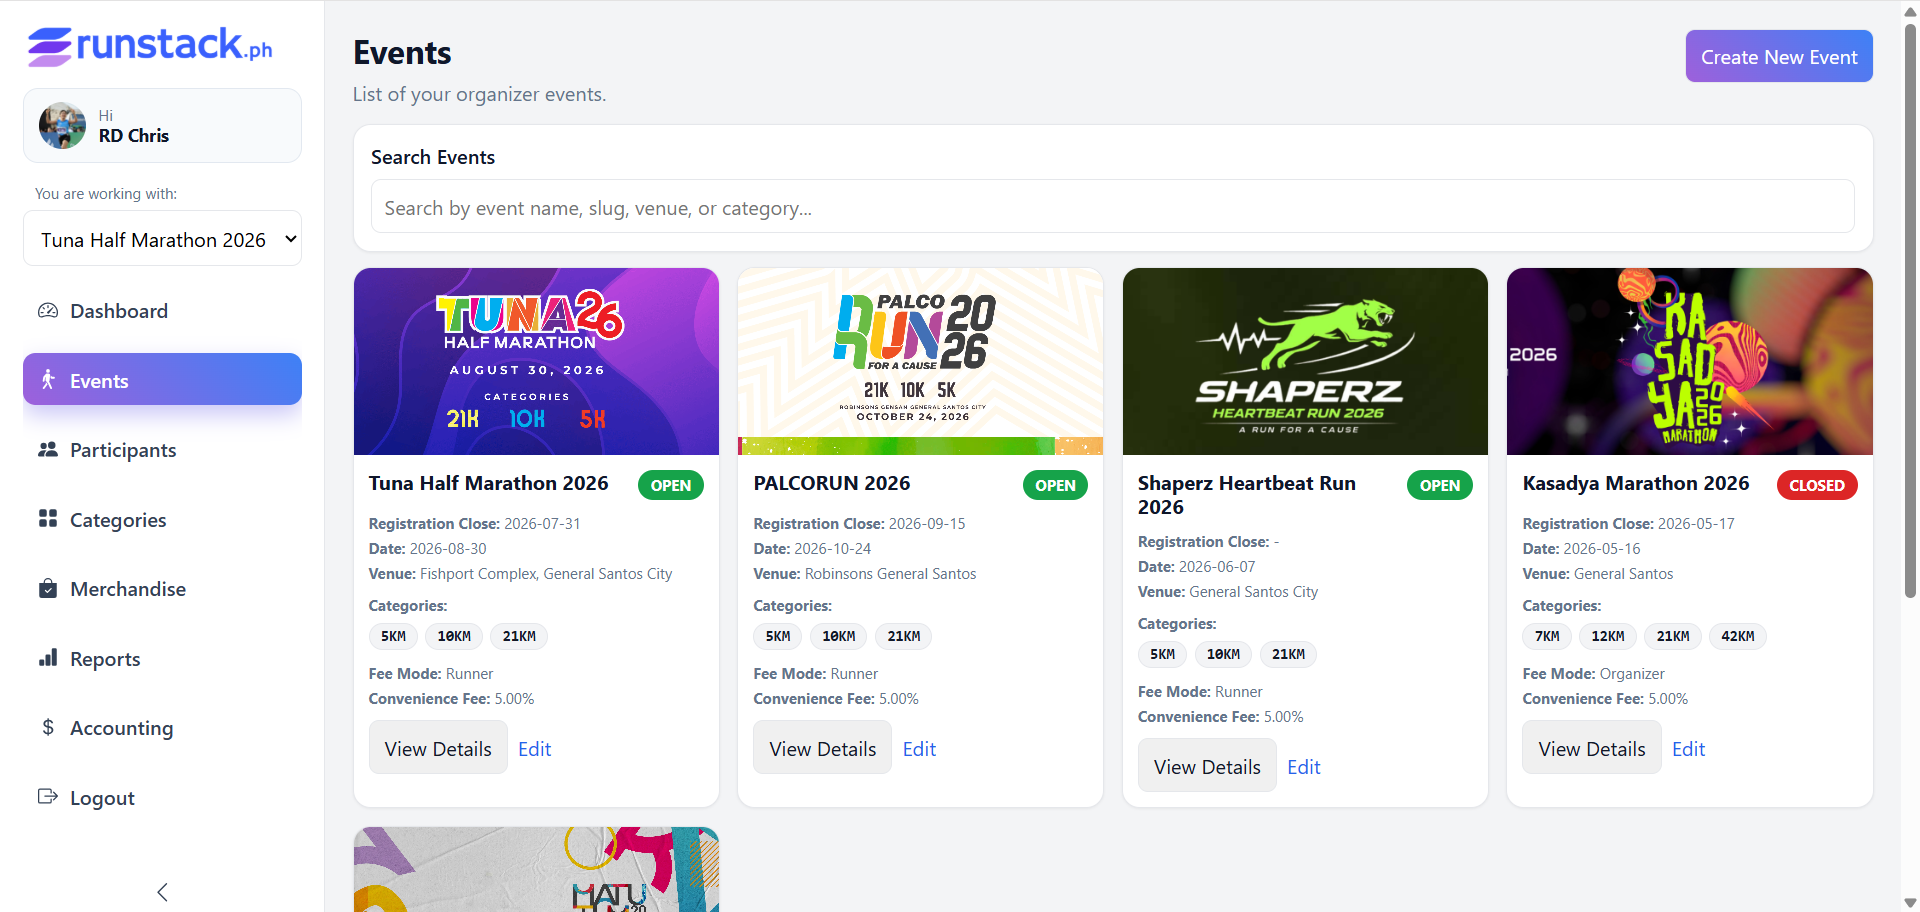Click the OPEN badge on PALCORUN 2026
Screen dimensions: 1920x912
click(x=1055, y=485)
